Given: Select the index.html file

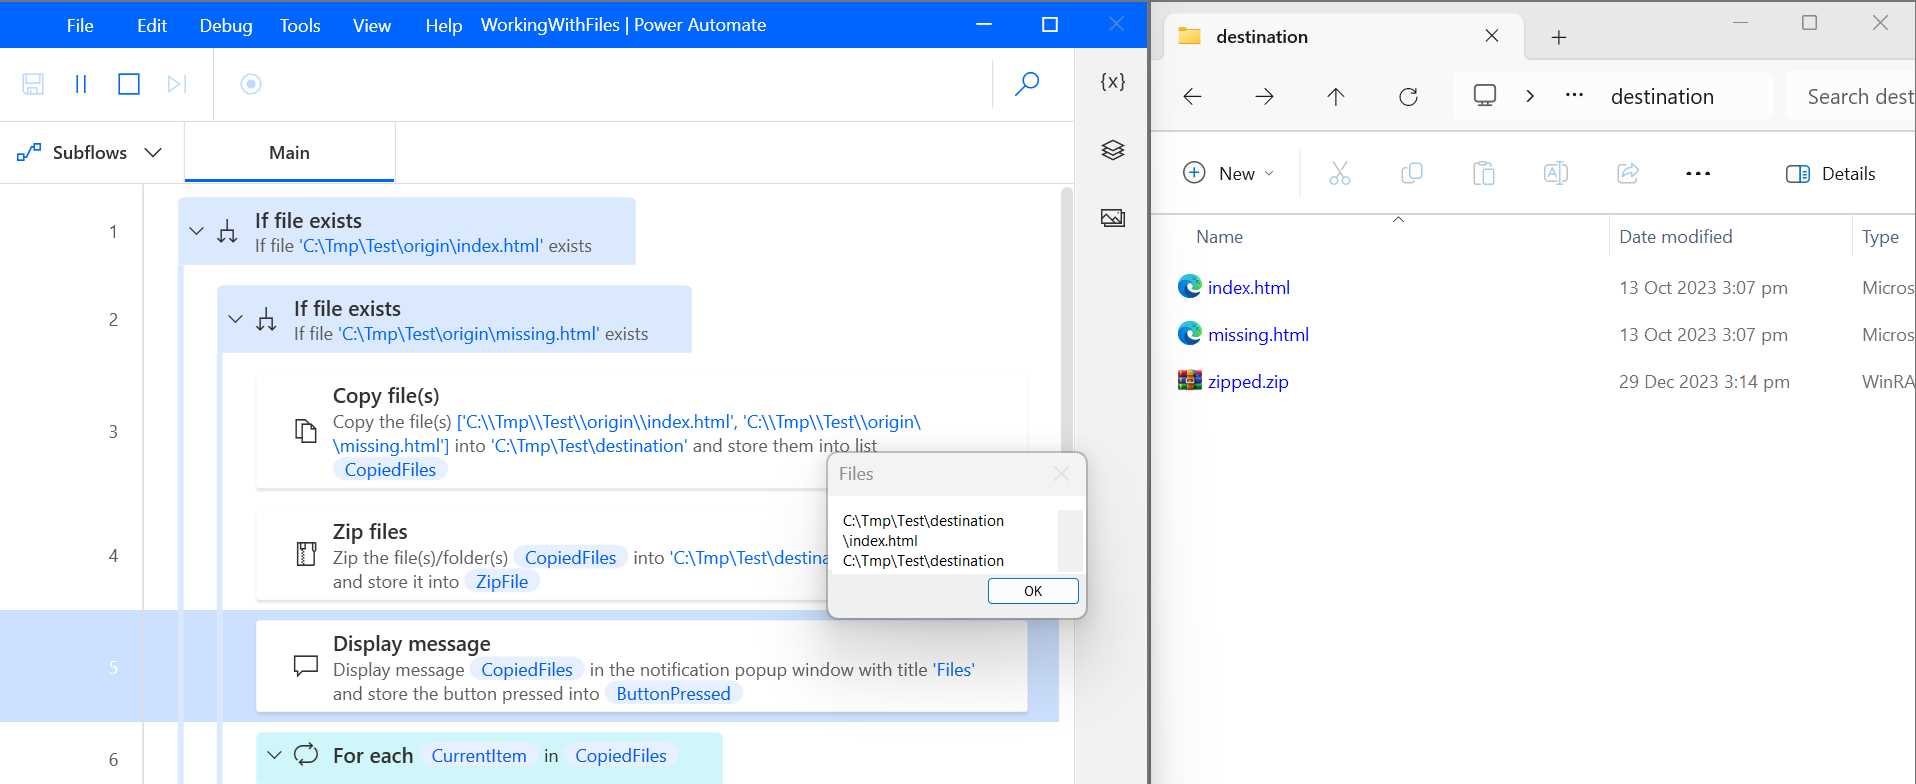Looking at the screenshot, I should 1249,288.
